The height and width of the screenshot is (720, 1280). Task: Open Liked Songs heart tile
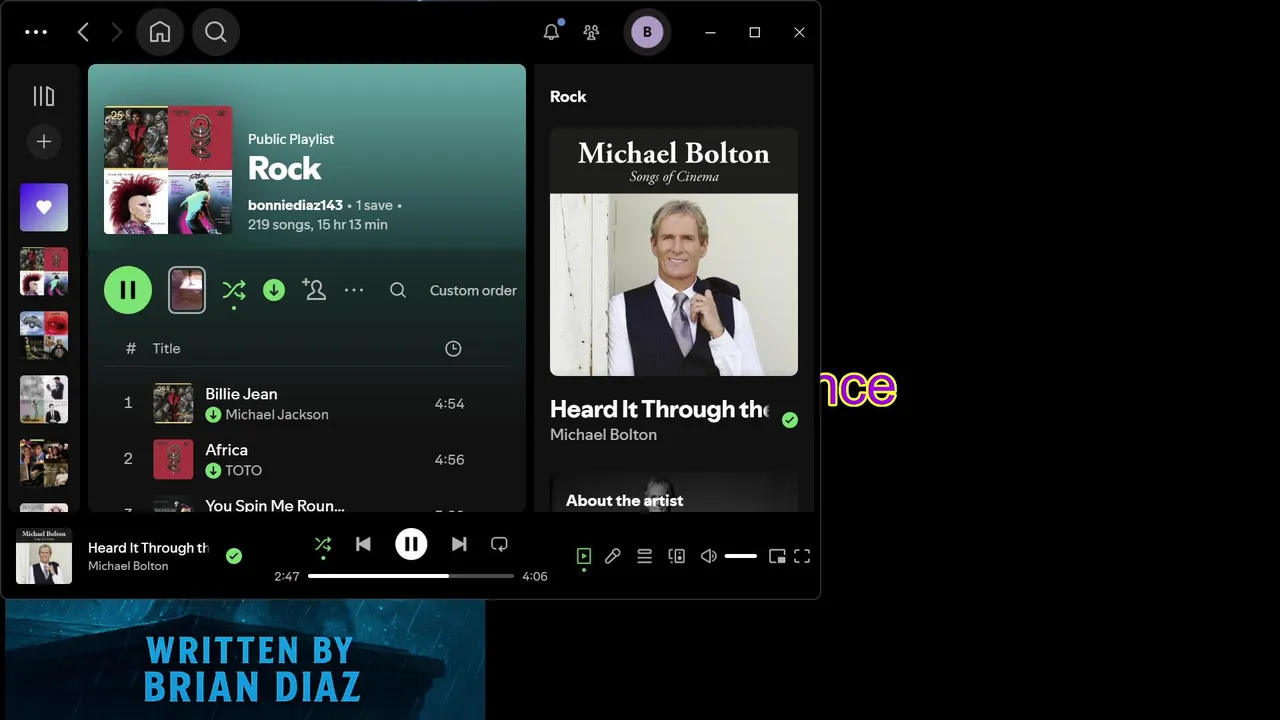[44, 207]
